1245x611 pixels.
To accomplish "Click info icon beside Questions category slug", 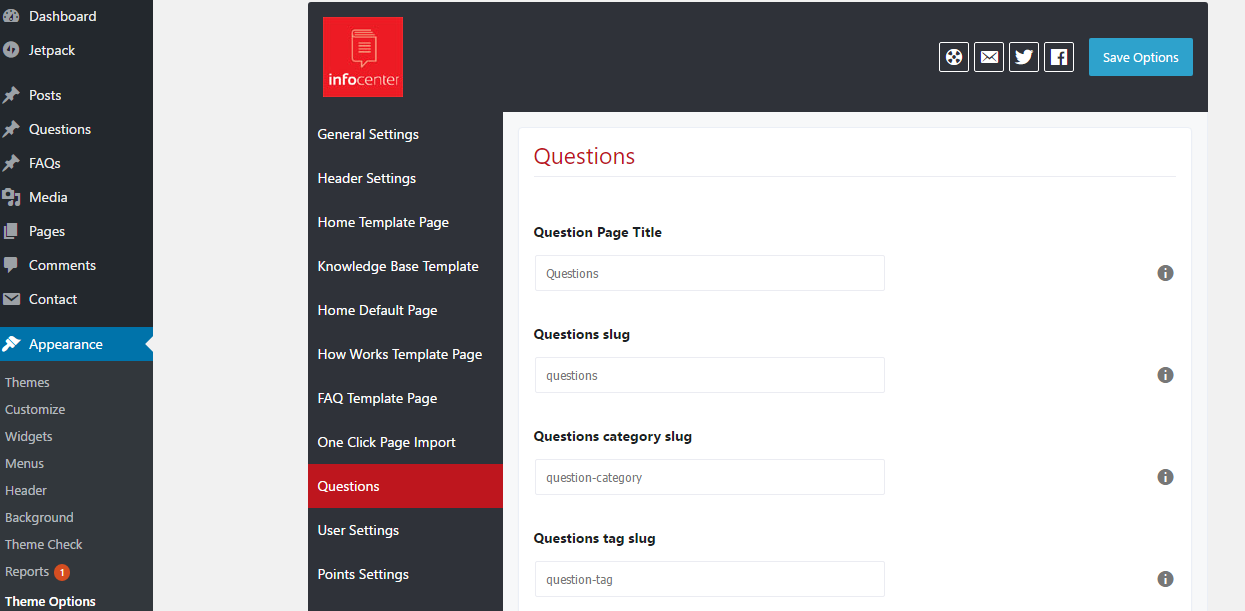I will pos(1165,477).
